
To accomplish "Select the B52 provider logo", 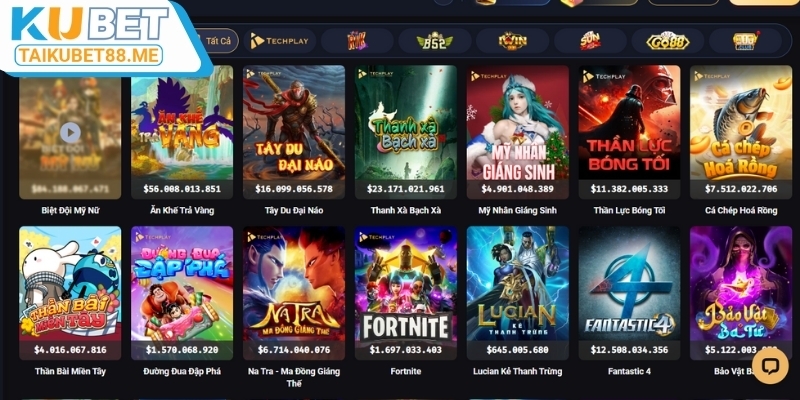I will [x=435, y=41].
